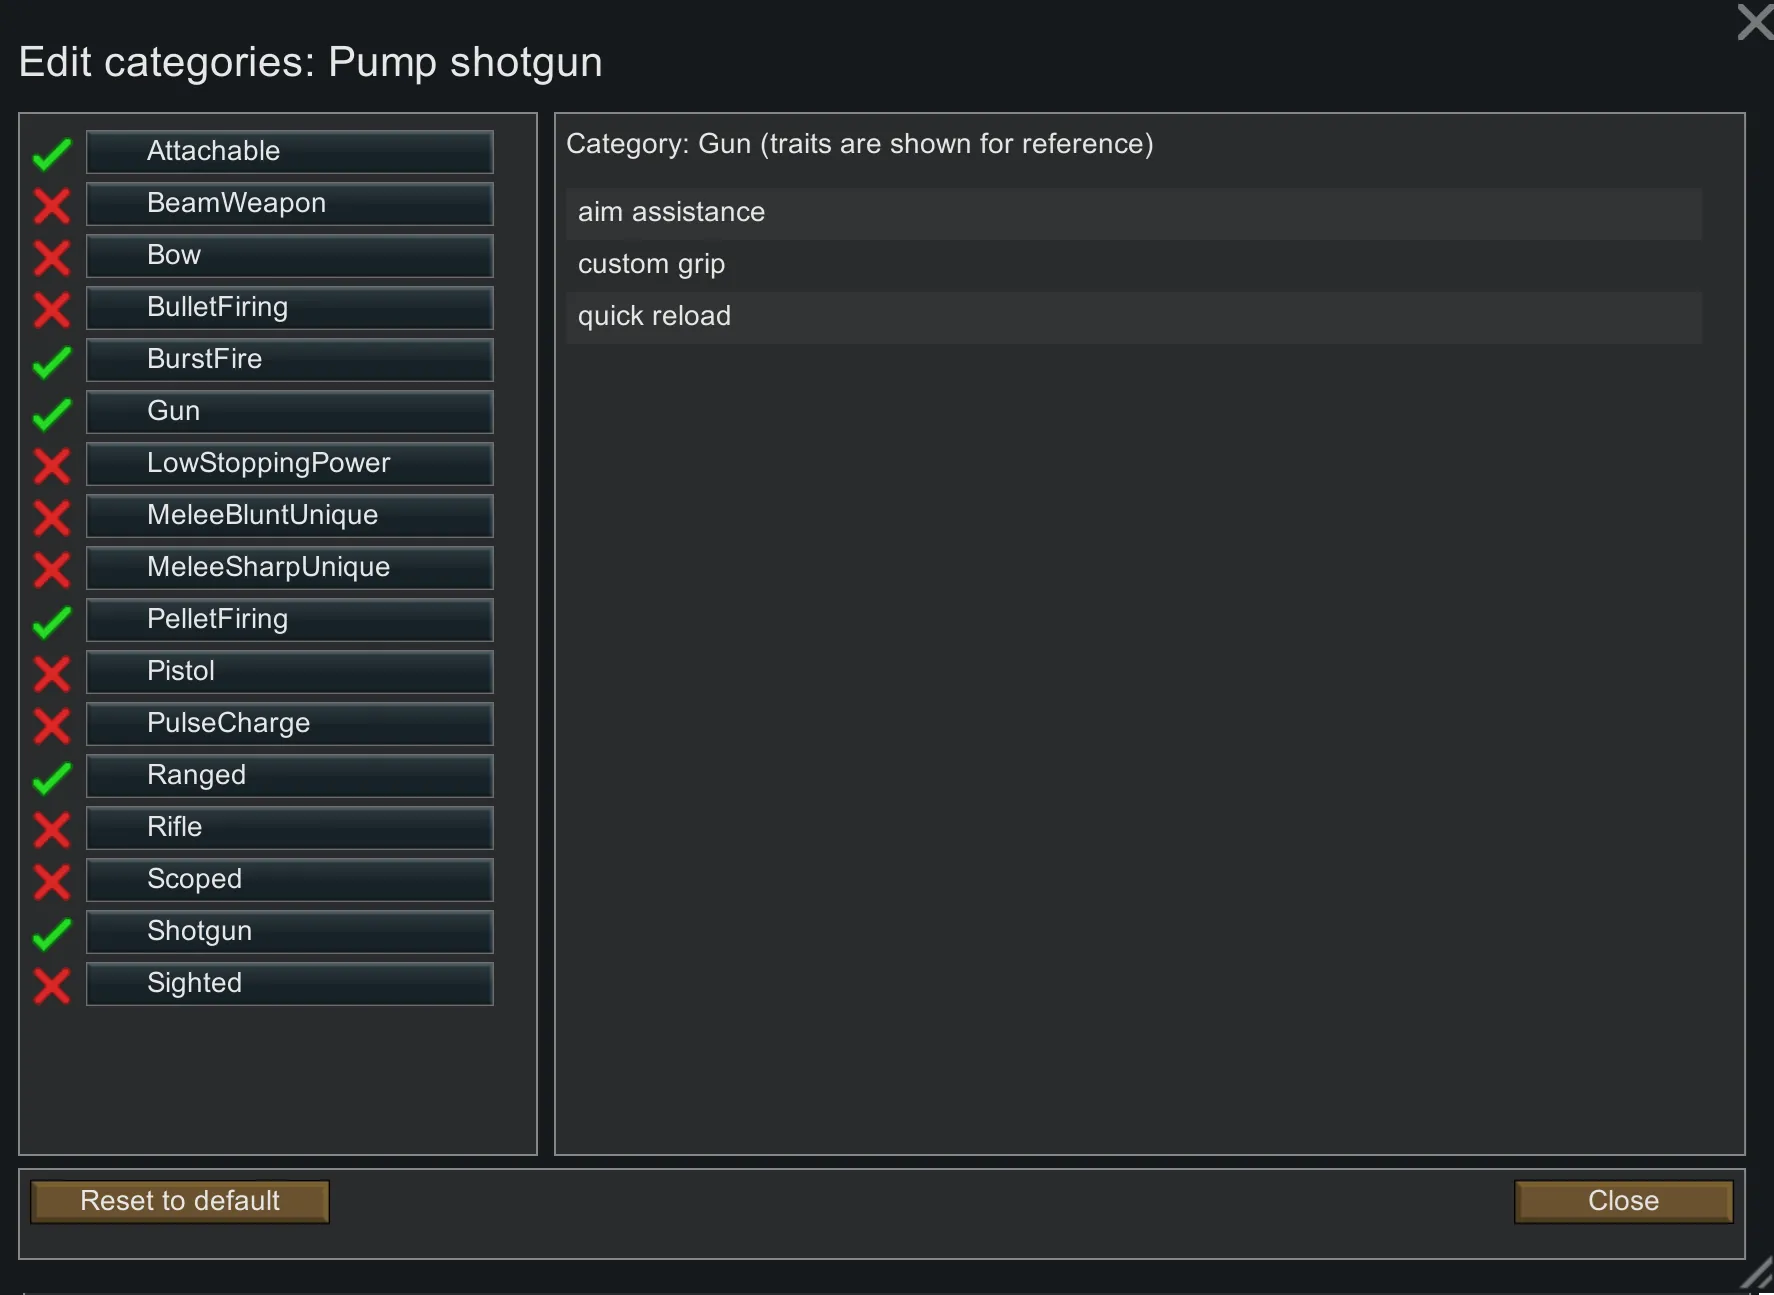The width and height of the screenshot is (1774, 1295).
Task: Select the Gun category button
Action: click(x=289, y=411)
